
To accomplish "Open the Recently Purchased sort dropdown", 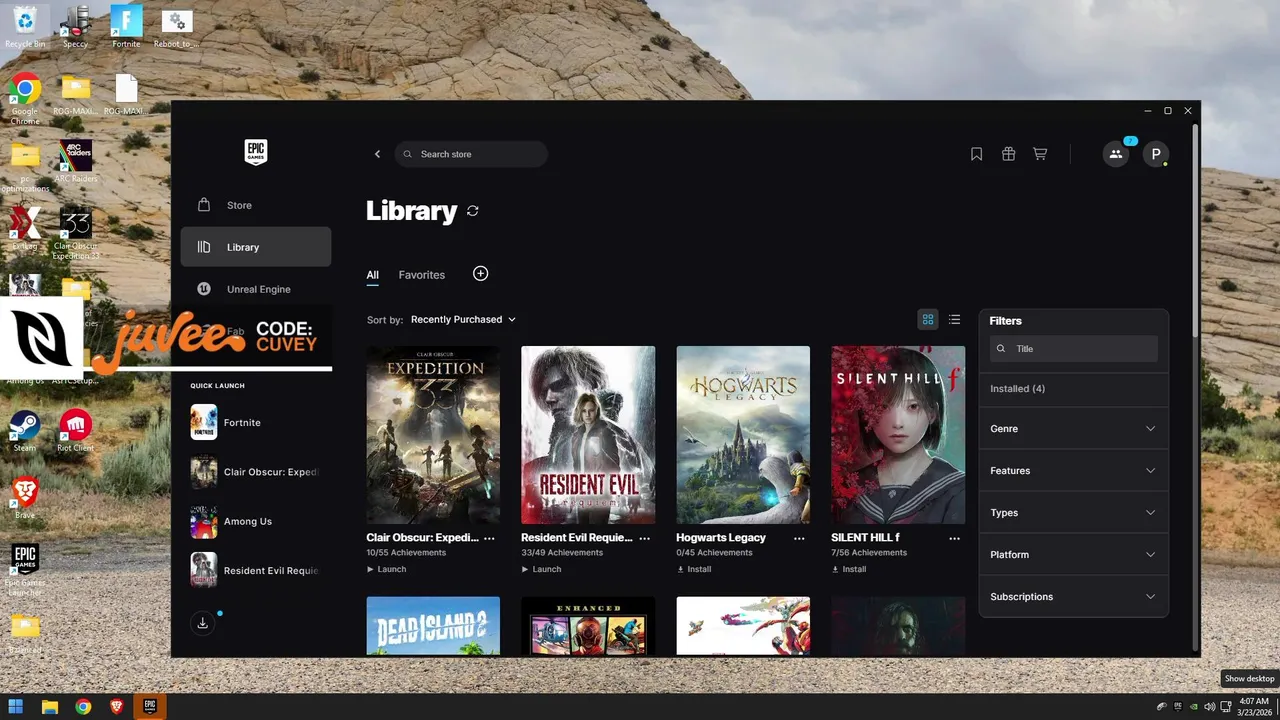I will 463,320.
